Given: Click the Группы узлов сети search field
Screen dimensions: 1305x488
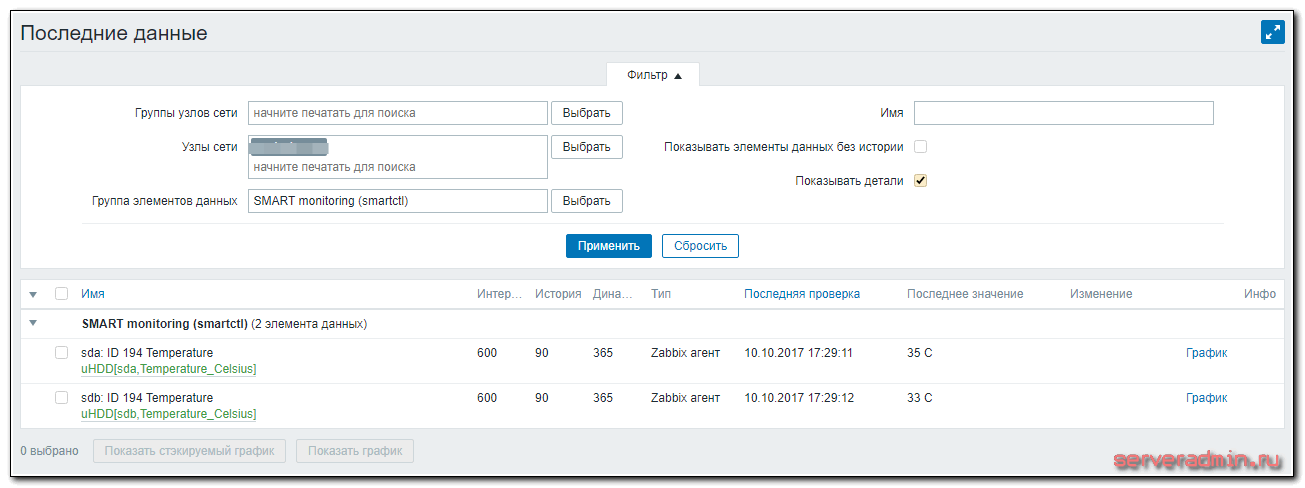Looking at the screenshot, I should pyautogui.click(x=397, y=113).
